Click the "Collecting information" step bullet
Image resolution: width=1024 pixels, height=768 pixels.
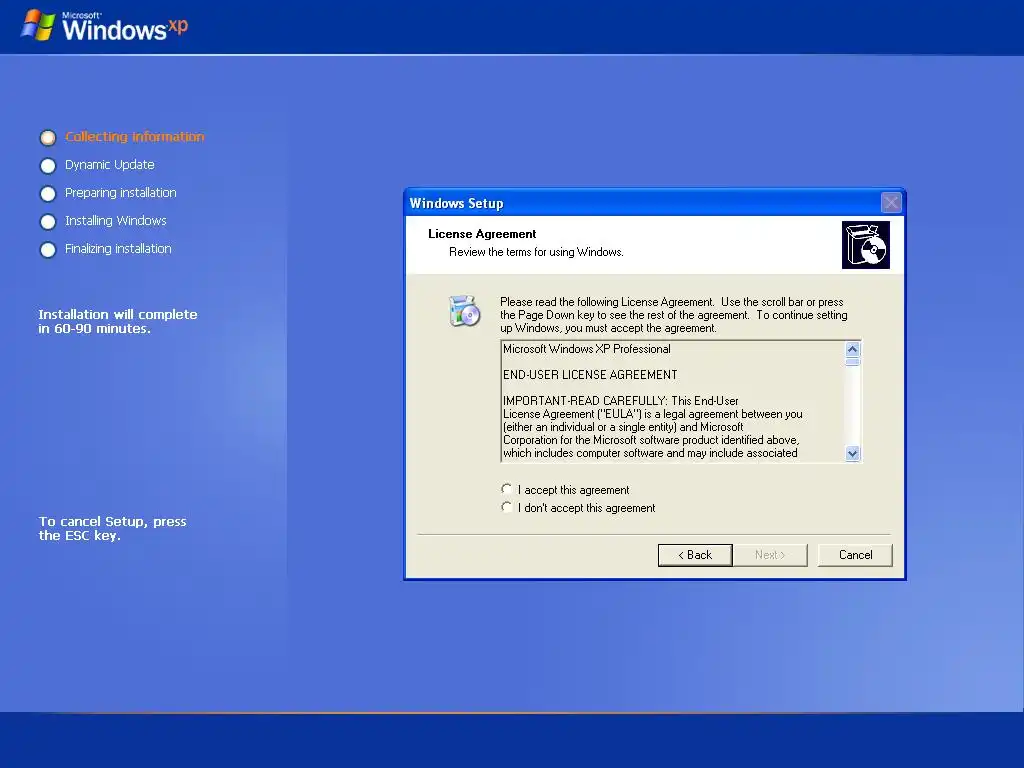(48, 138)
